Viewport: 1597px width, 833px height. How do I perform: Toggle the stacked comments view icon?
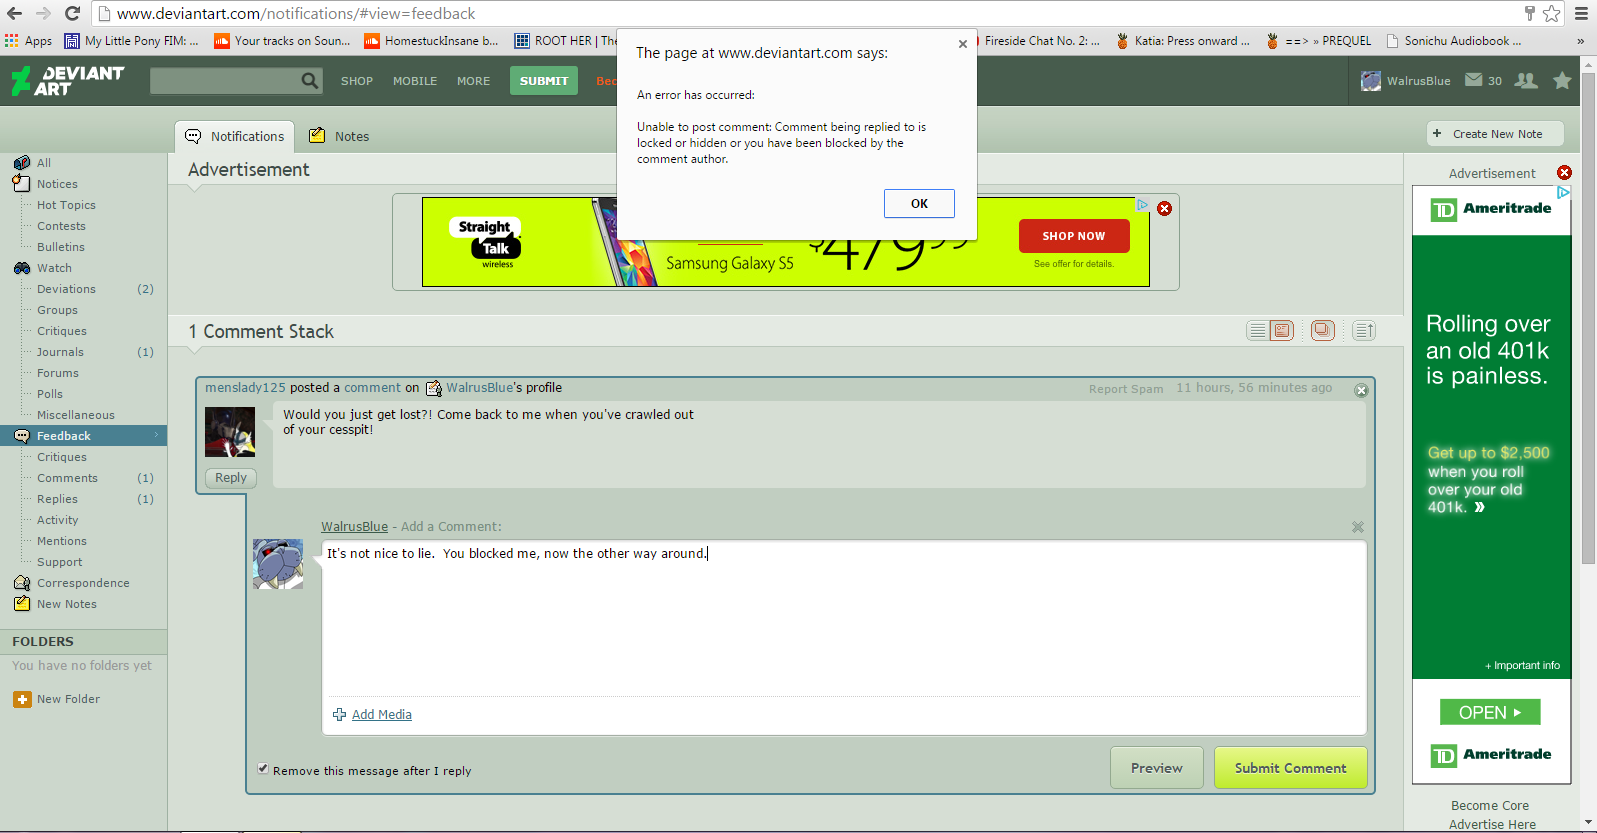coord(1322,330)
